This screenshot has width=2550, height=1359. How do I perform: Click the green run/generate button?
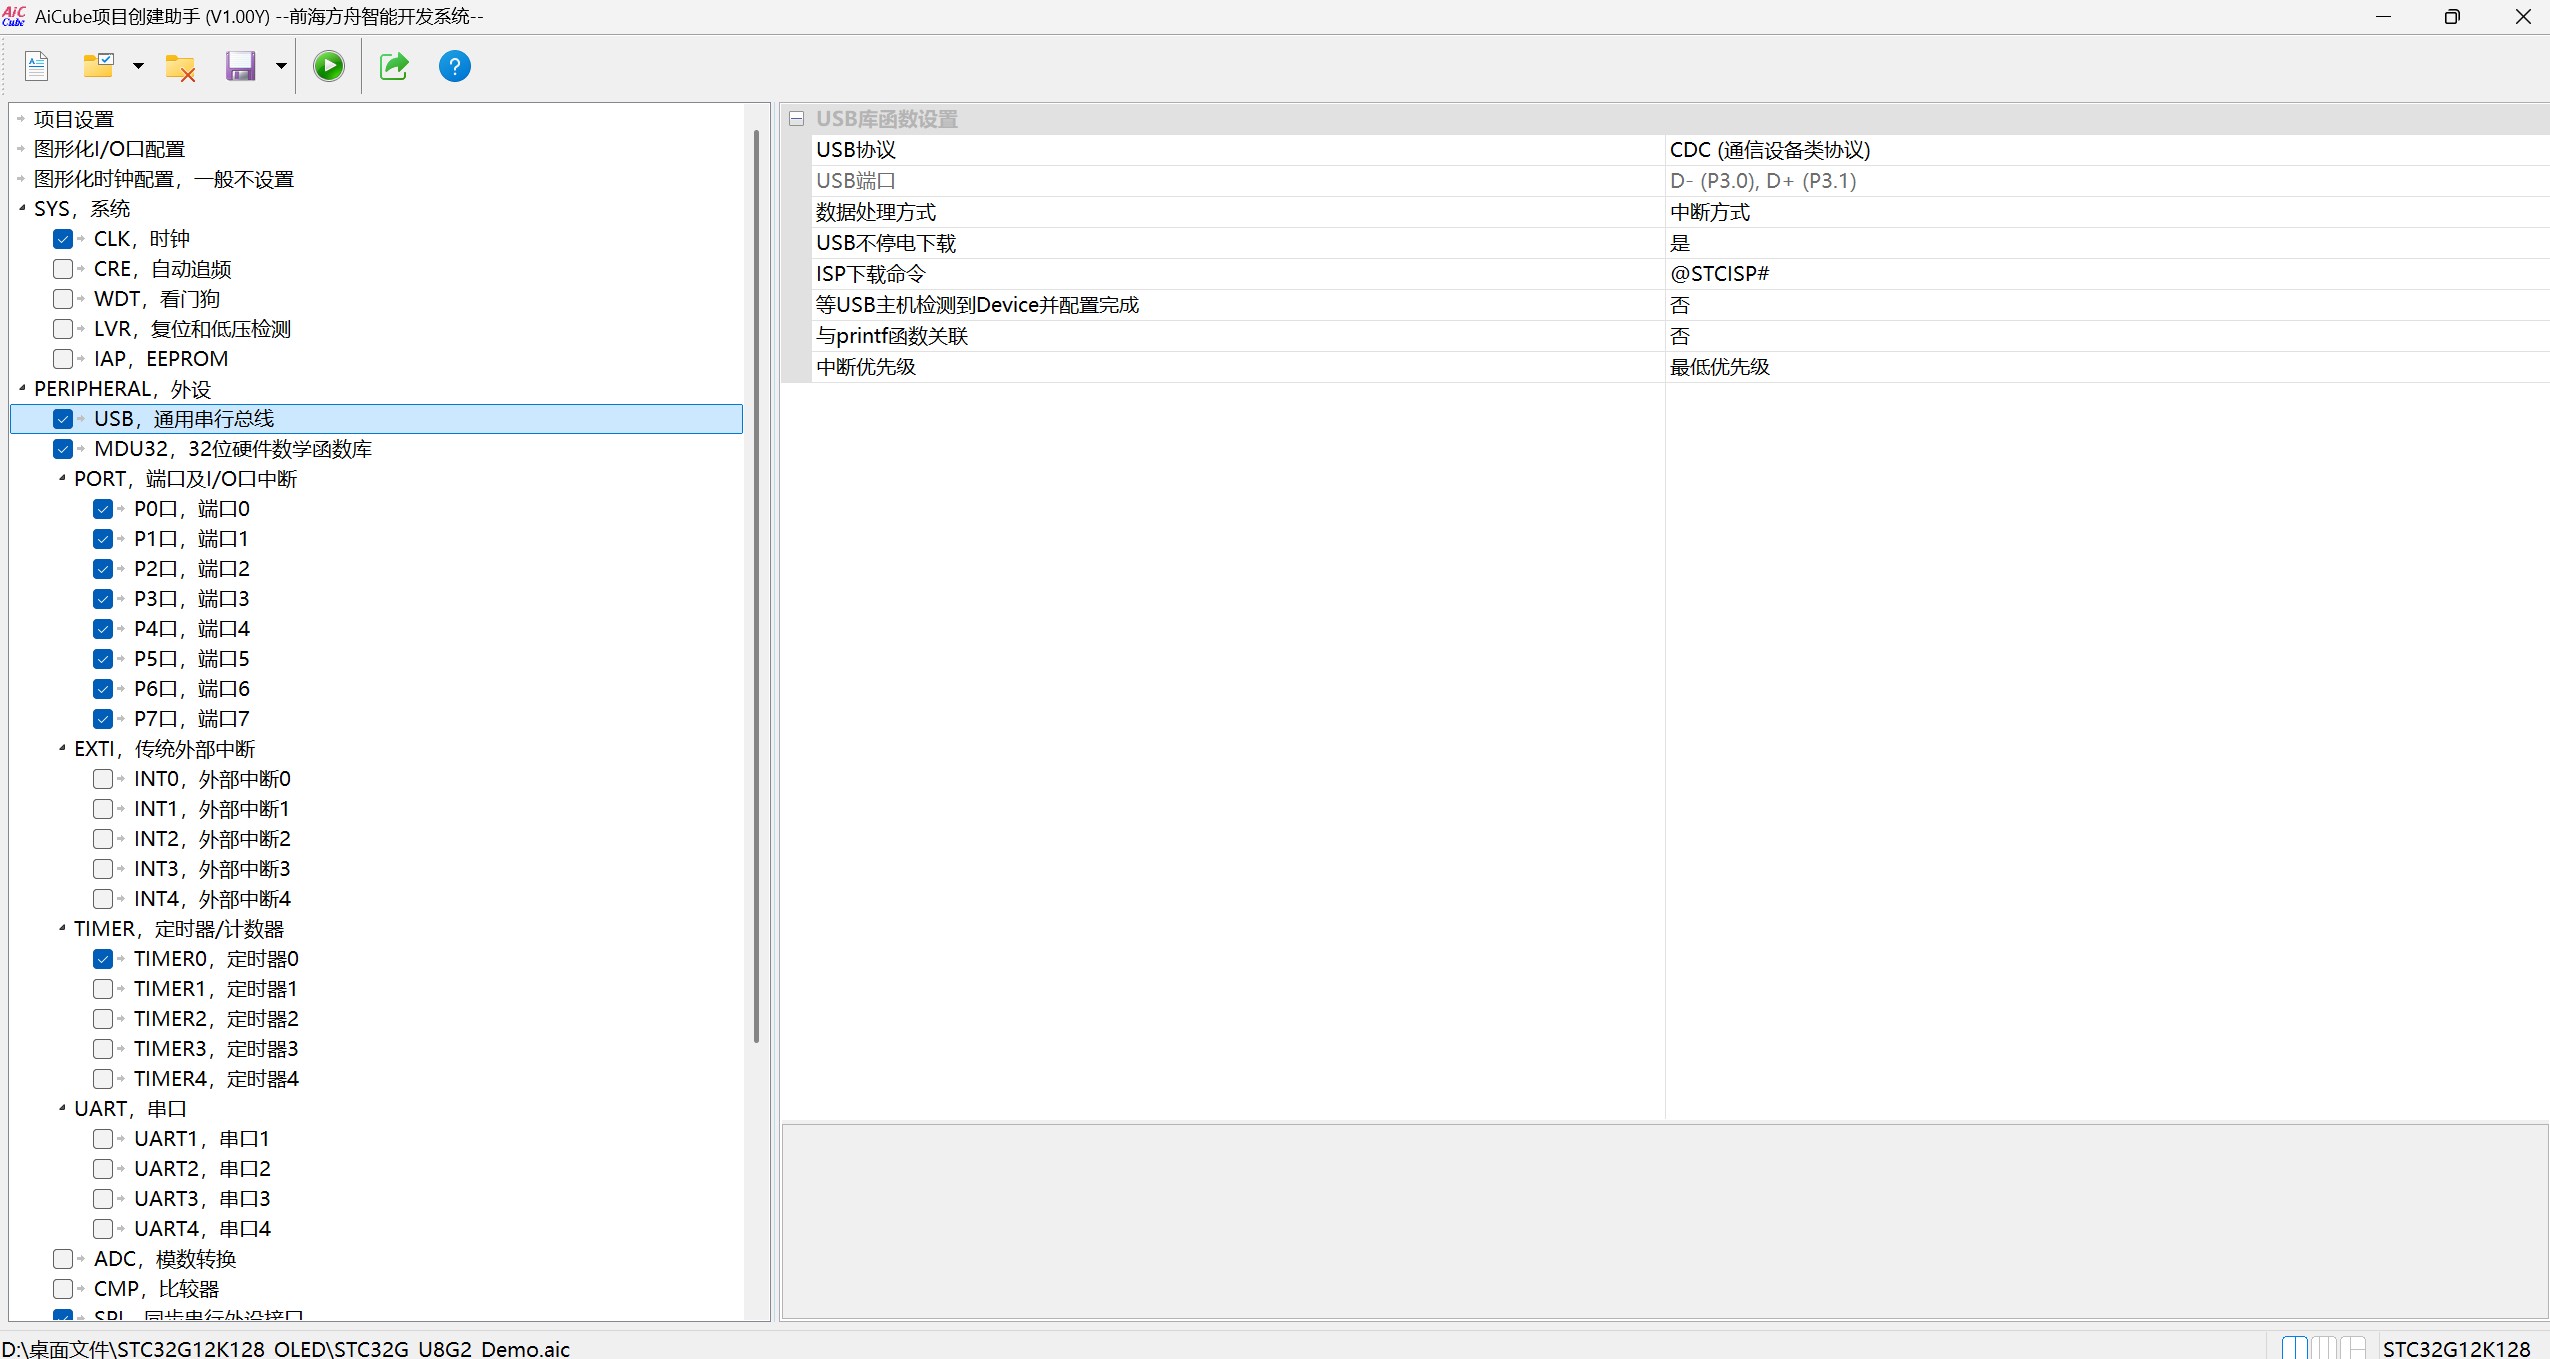tap(329, 67)
